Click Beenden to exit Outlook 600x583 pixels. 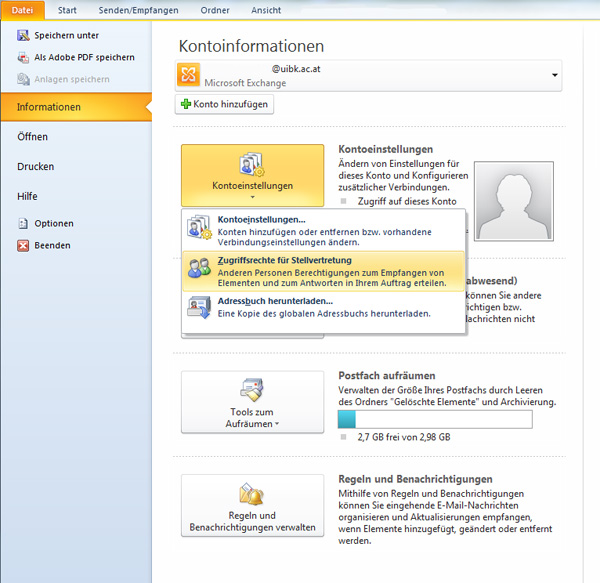pyautogui.click(x=52, y=245)
